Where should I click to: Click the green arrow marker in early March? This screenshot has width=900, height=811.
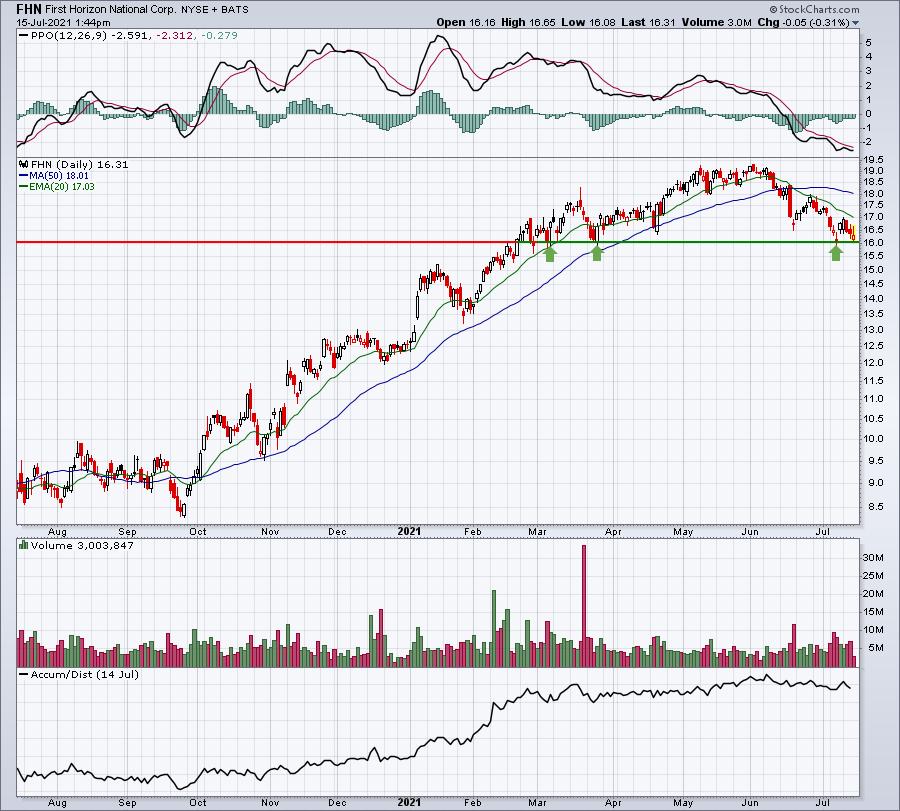[x=550, y=253]
